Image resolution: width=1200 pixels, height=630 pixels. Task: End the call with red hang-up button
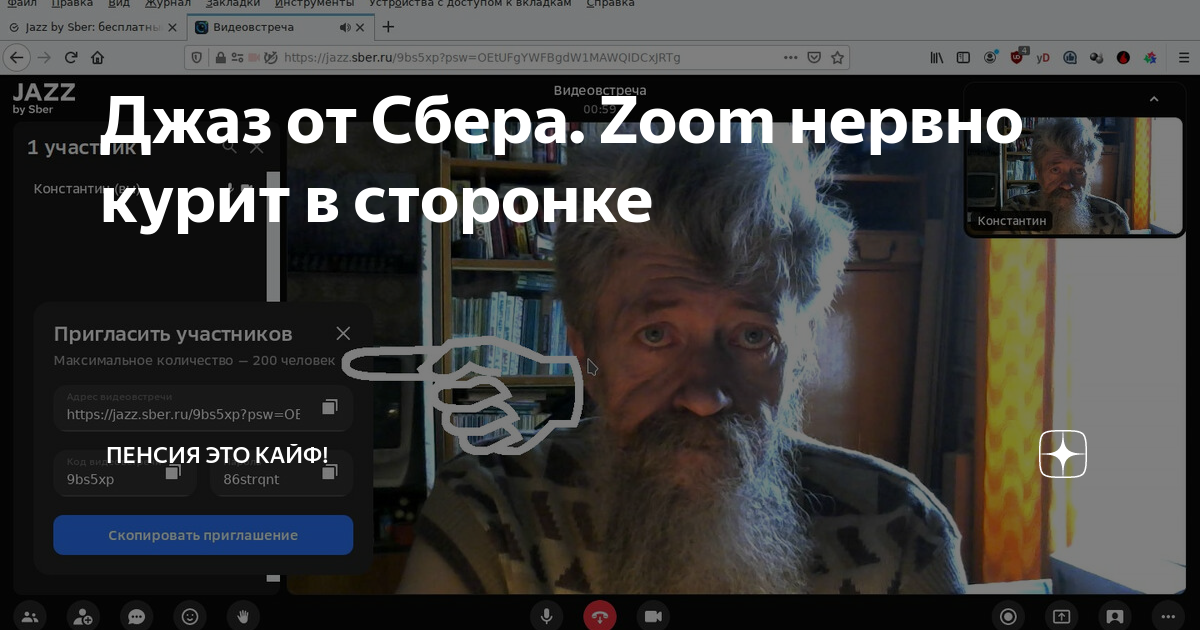(x=600, y=616)
